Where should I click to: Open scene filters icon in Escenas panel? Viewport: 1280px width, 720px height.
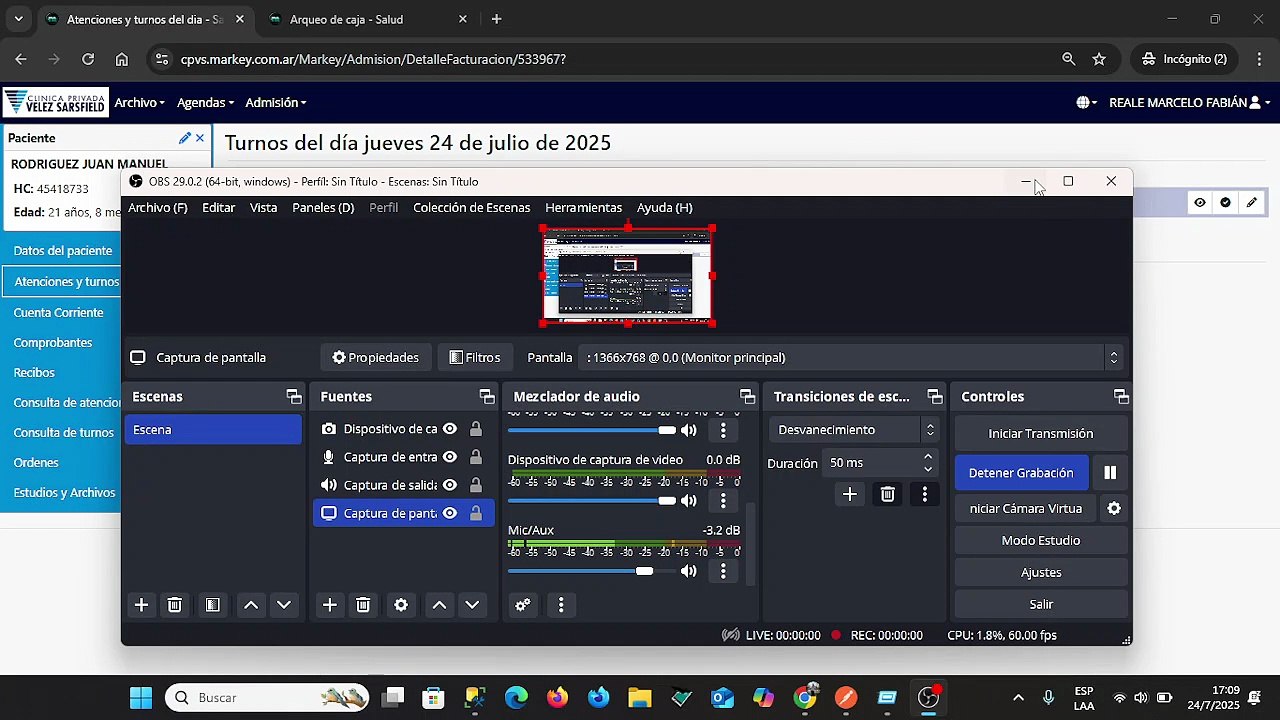pyautogui.click(x=212, y=605)
